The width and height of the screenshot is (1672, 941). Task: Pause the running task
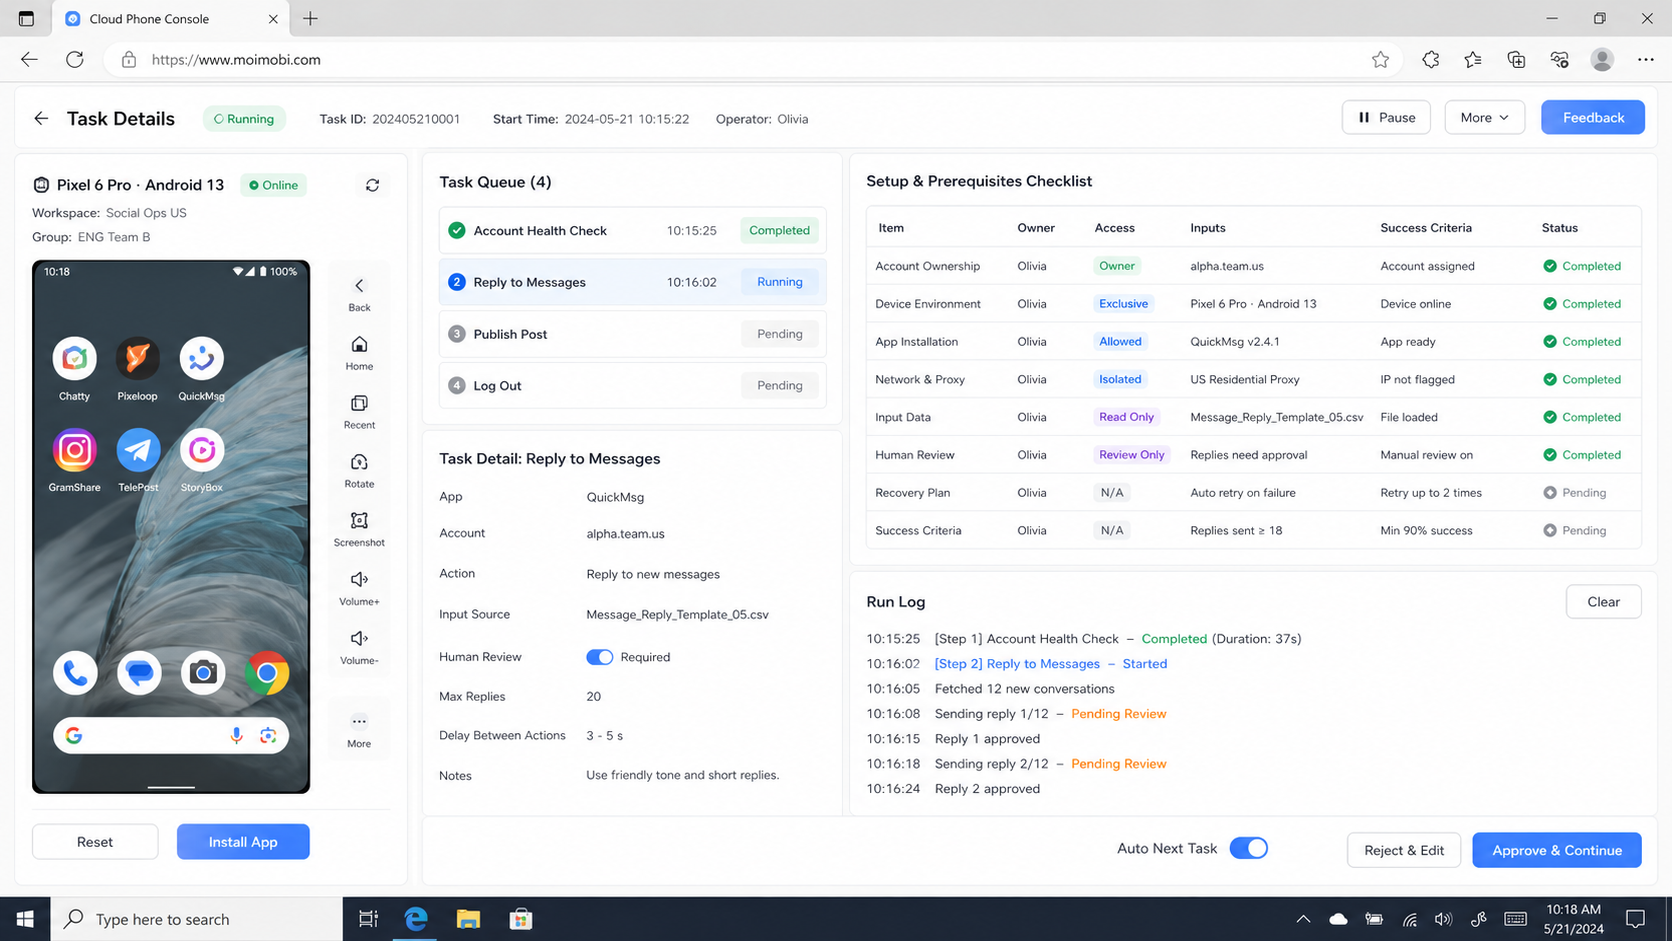(1386, 117)
